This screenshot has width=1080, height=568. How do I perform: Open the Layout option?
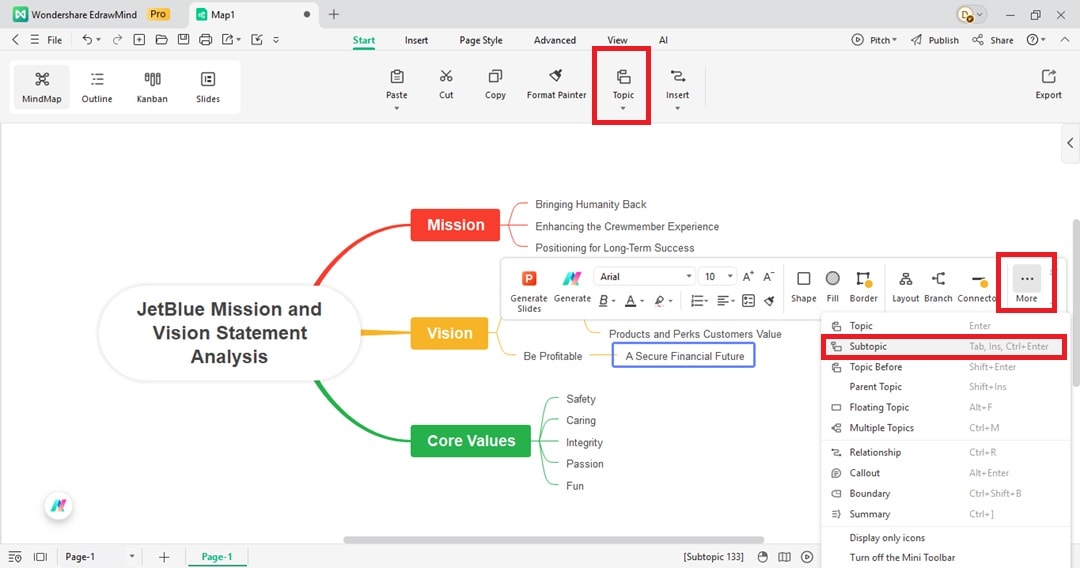click(x=906, y=286)
